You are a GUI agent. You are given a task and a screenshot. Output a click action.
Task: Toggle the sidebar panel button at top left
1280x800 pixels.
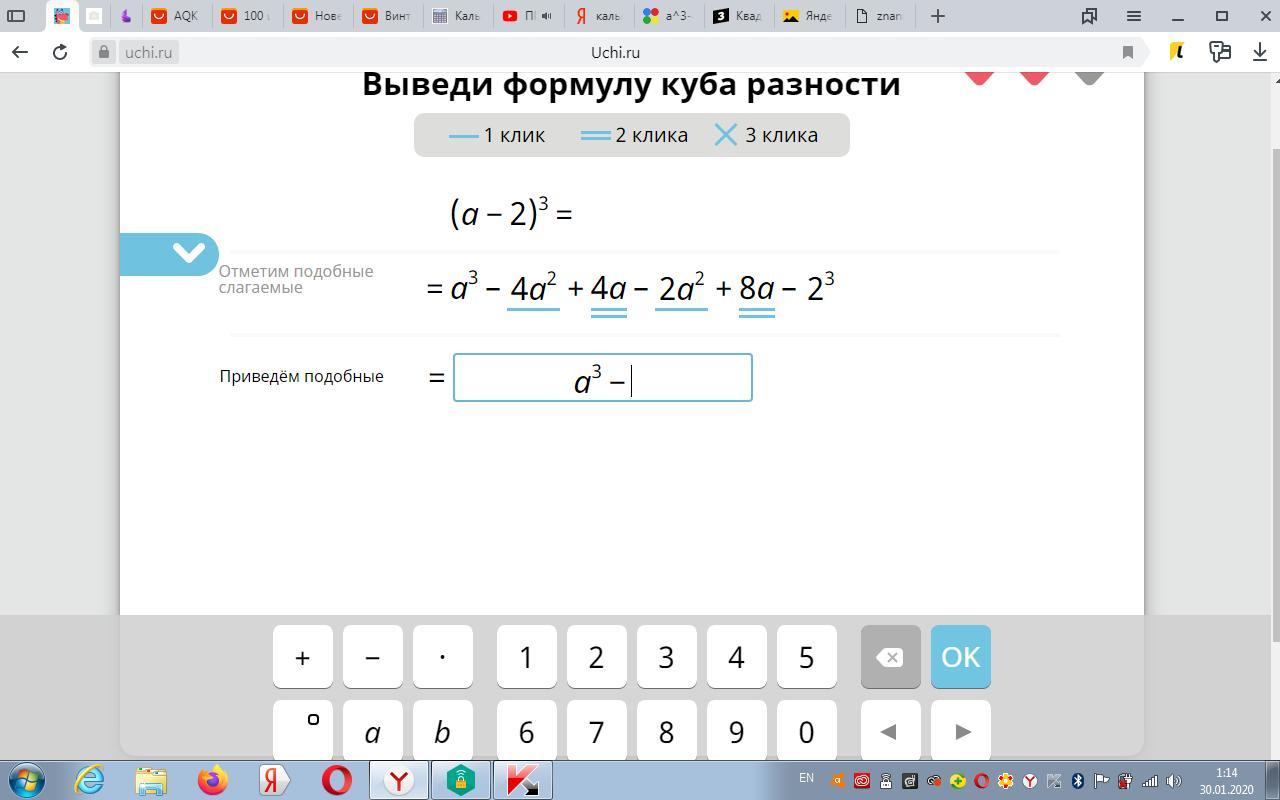click(x=16, y=16)
